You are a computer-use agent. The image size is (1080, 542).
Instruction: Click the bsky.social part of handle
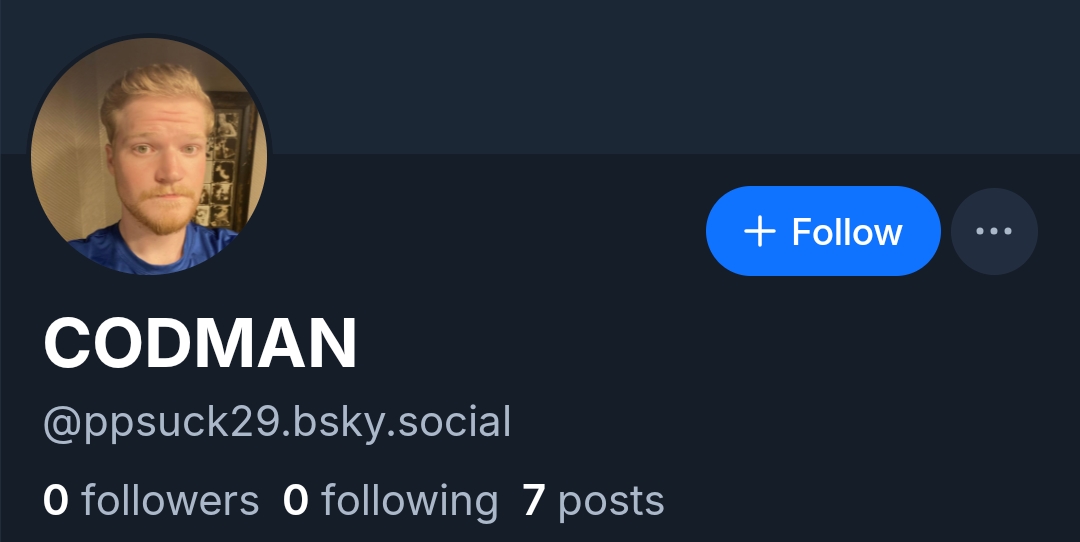pyautogui.click(x=402, y=422)
